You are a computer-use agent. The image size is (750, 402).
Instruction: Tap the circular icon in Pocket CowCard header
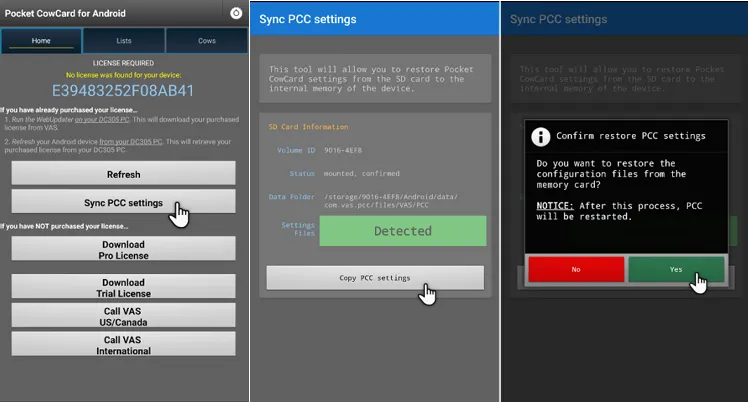[x=236, y=13]
